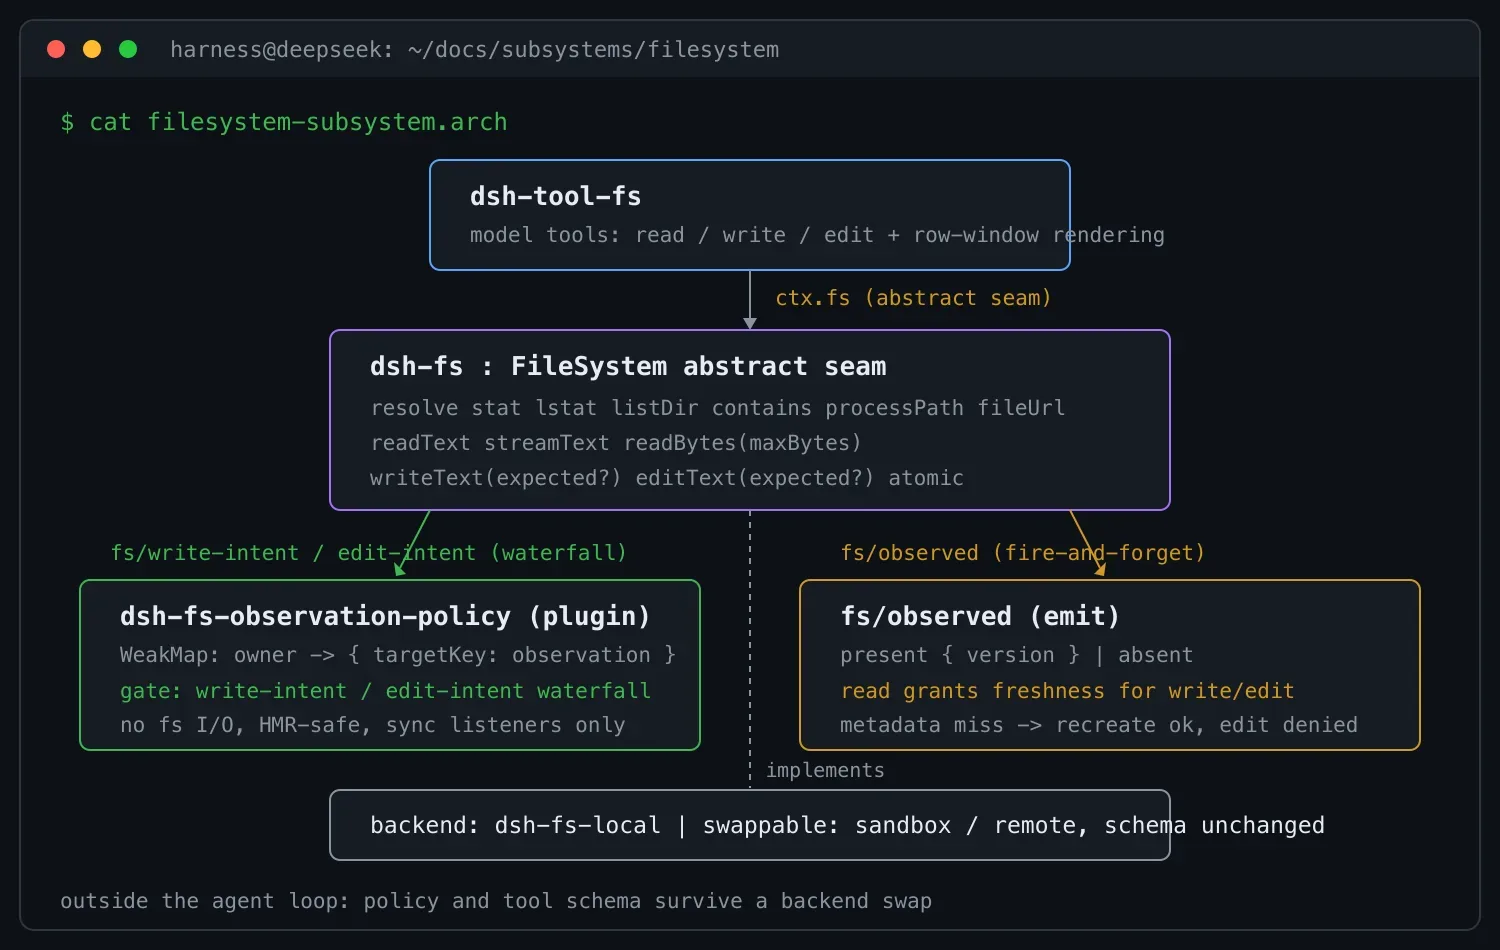
Task: Click the 'metadata miss -> recreate ok, edit denied' line
Action: tap(1099, 725)
